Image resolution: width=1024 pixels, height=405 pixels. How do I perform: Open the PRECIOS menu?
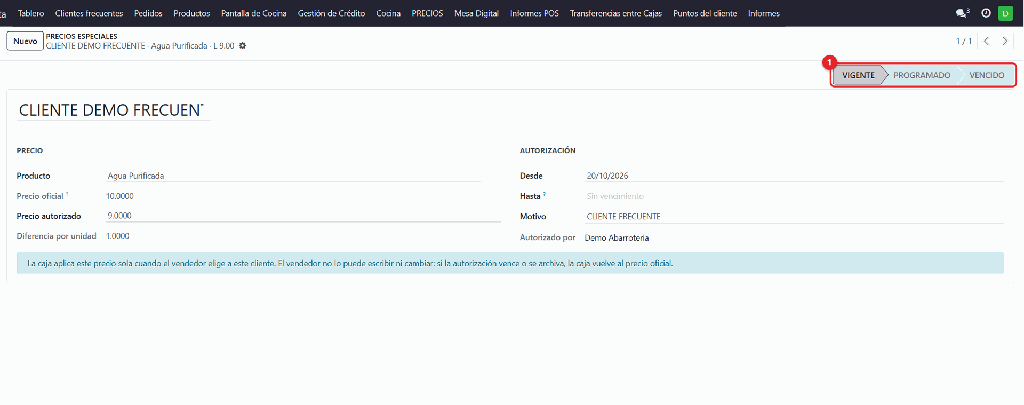coord(427,13)
